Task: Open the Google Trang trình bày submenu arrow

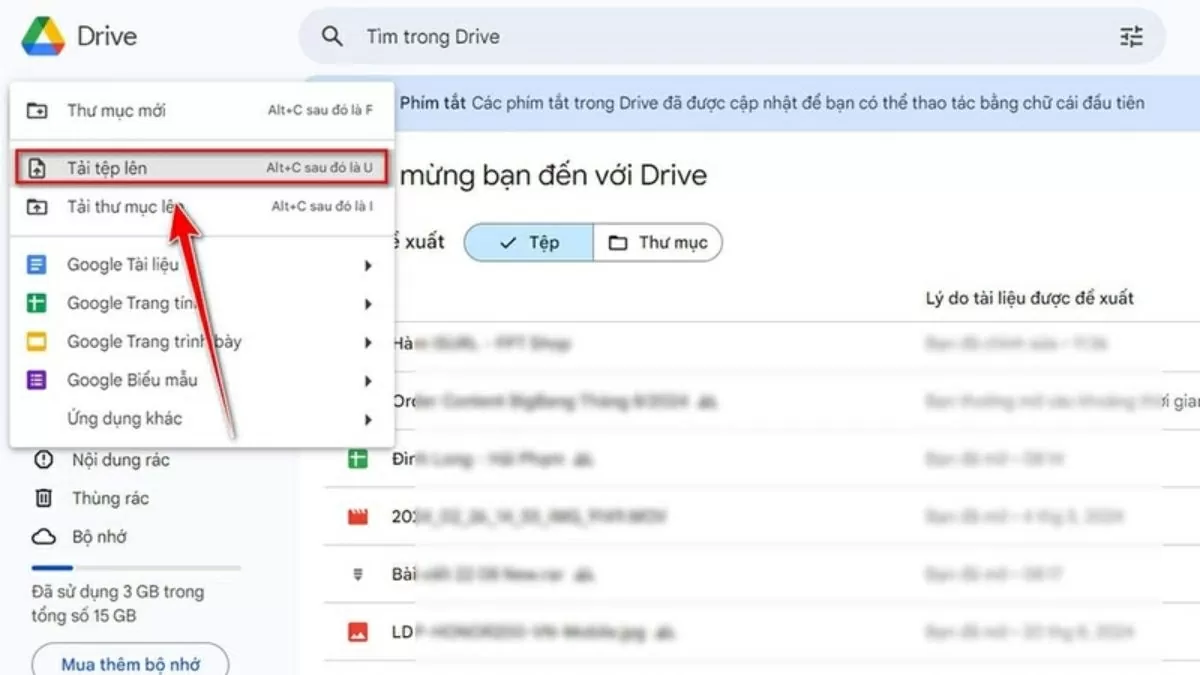Action: (x=367, y=341)
